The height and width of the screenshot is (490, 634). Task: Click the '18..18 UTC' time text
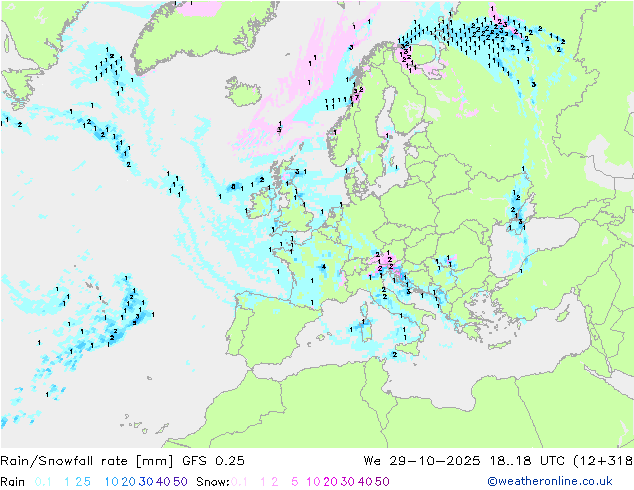click(x=527, y=461)
